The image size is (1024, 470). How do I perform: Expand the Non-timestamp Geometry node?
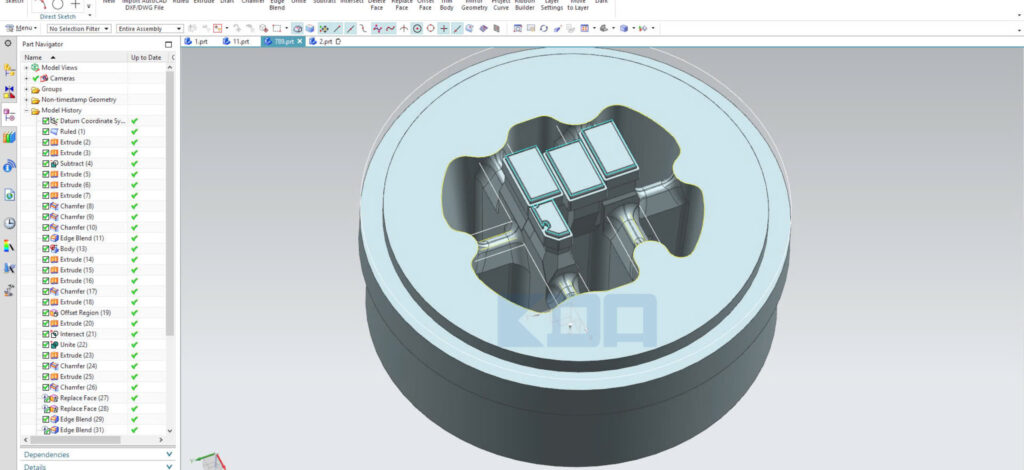(27, 100)
